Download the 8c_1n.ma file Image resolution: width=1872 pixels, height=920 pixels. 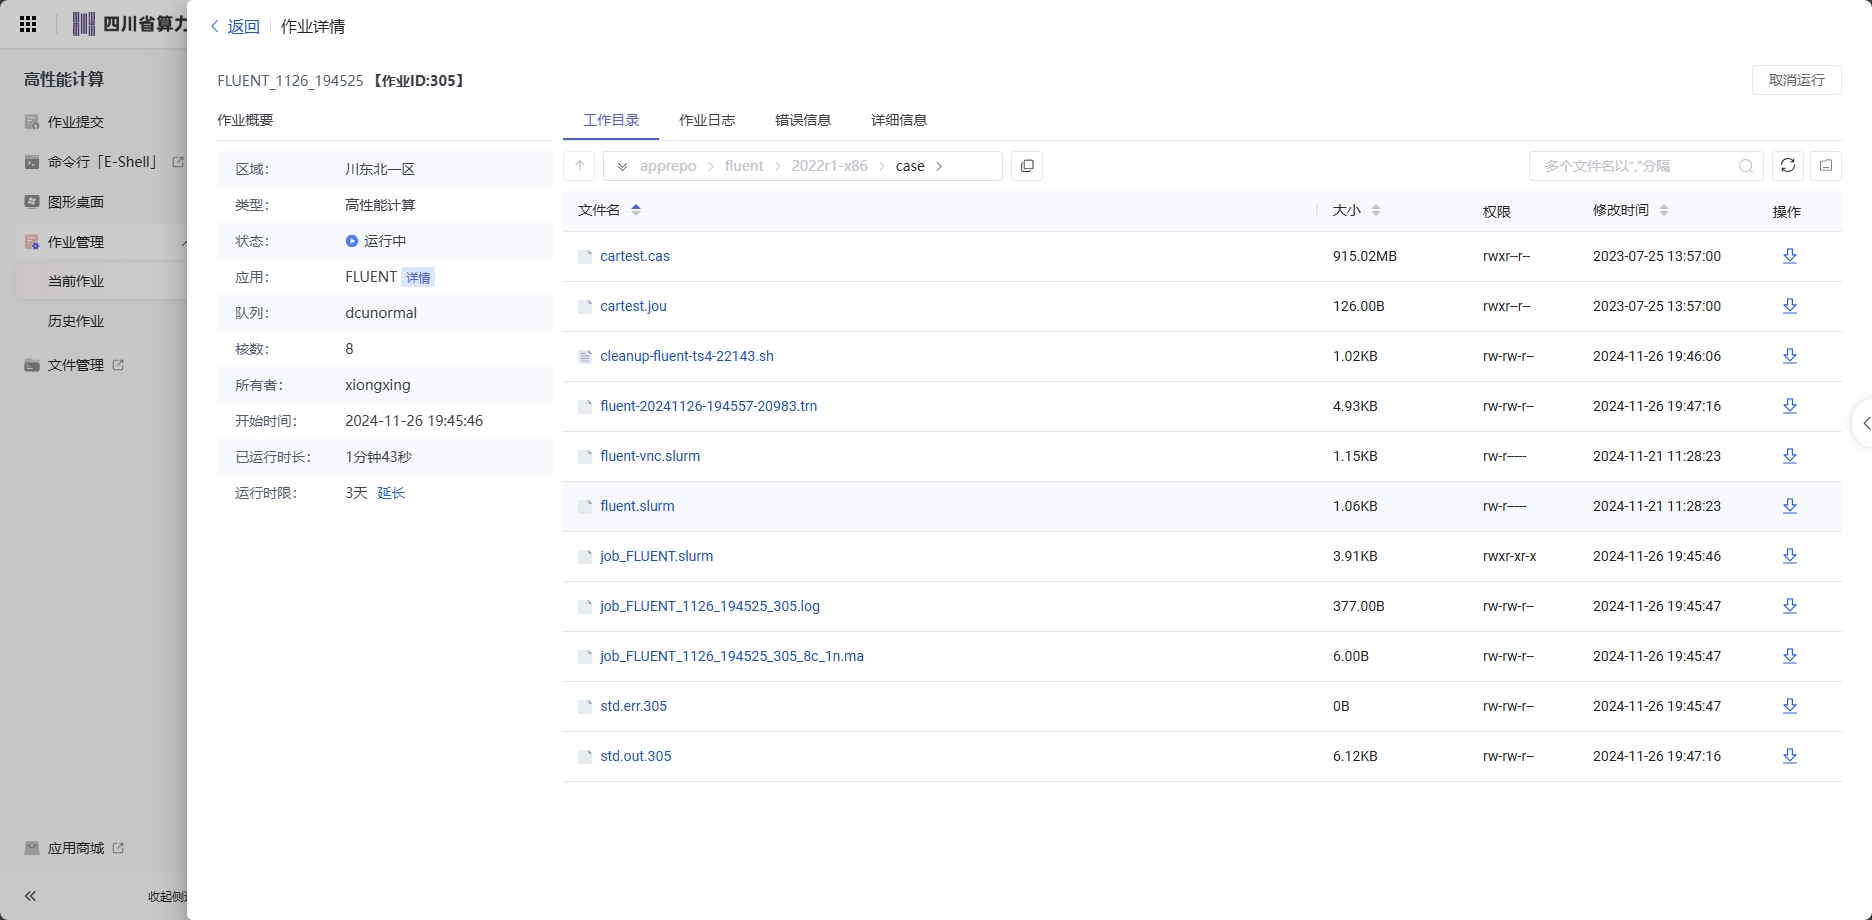[1790, 656]
